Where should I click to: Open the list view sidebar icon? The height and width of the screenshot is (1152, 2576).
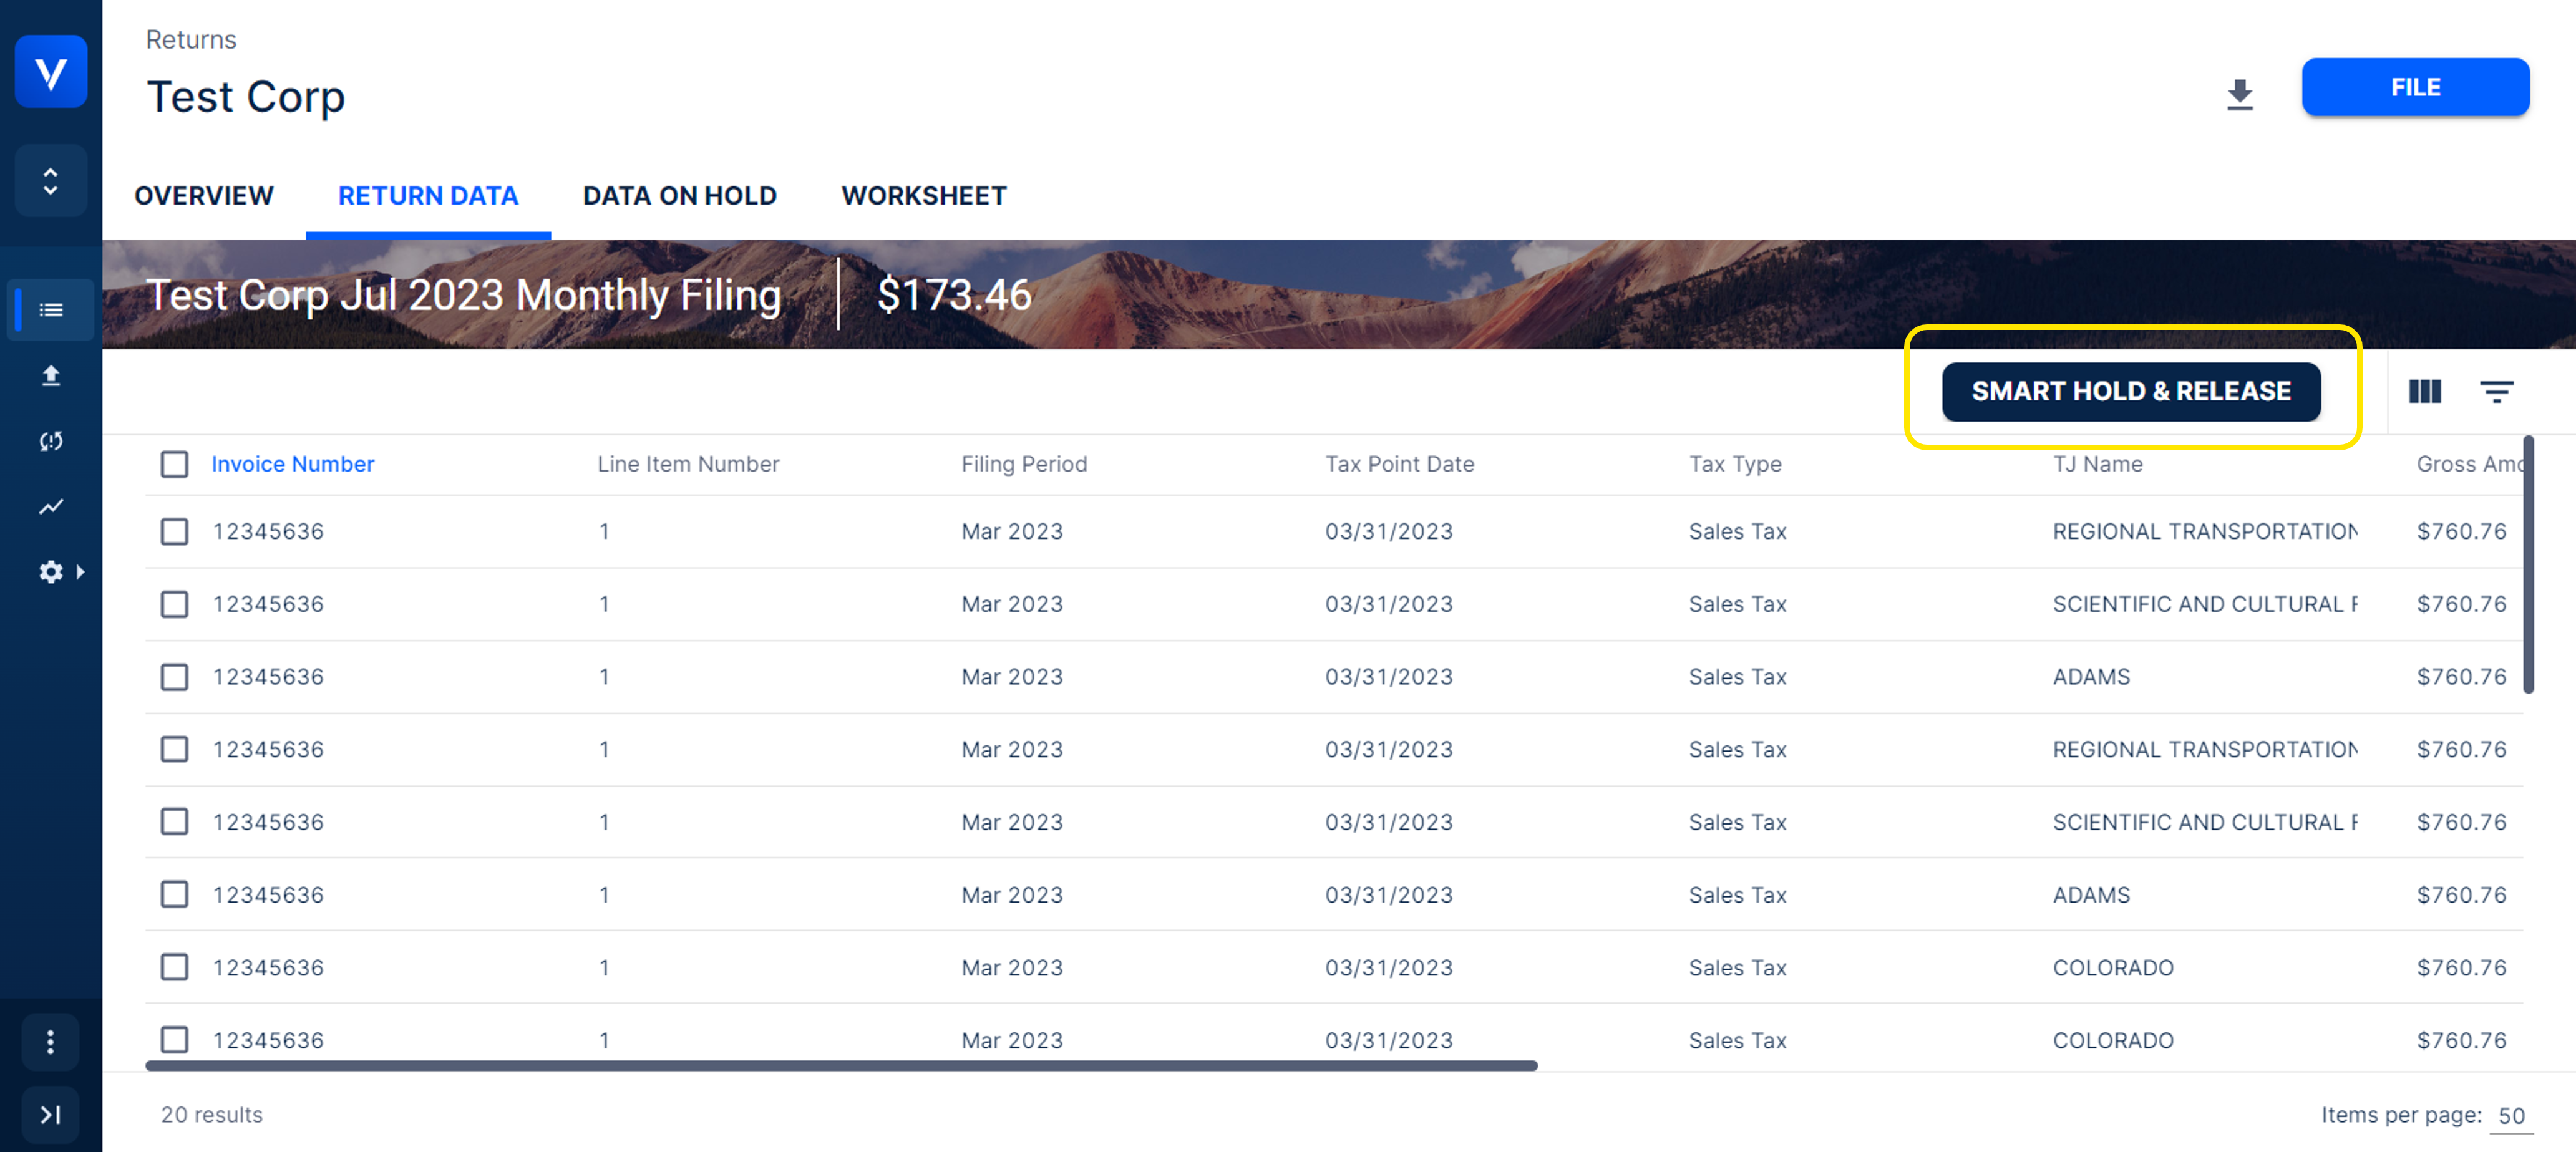50,310
